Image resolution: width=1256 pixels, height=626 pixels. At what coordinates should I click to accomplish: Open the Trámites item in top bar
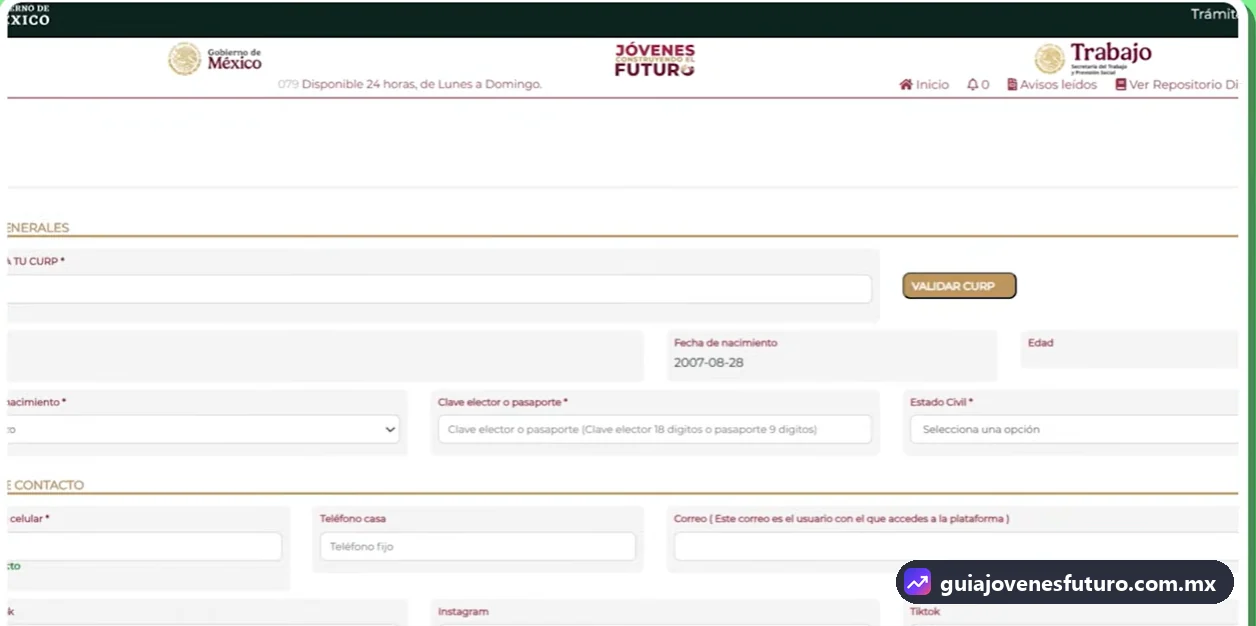point(1214,14)
